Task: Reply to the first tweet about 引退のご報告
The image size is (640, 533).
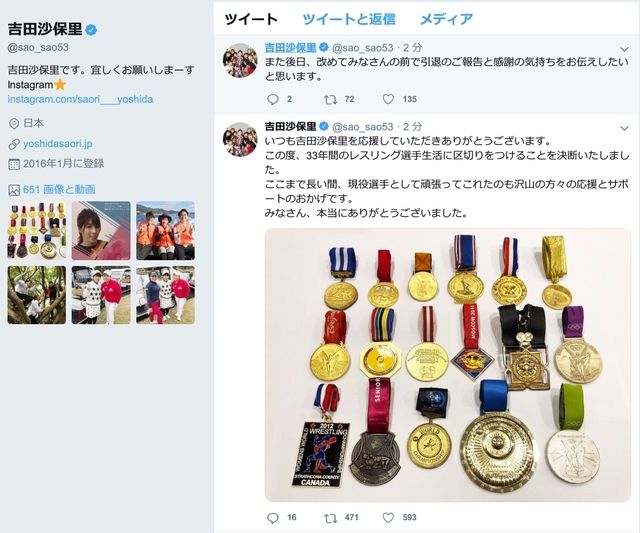Action: [x=273, y=99]
